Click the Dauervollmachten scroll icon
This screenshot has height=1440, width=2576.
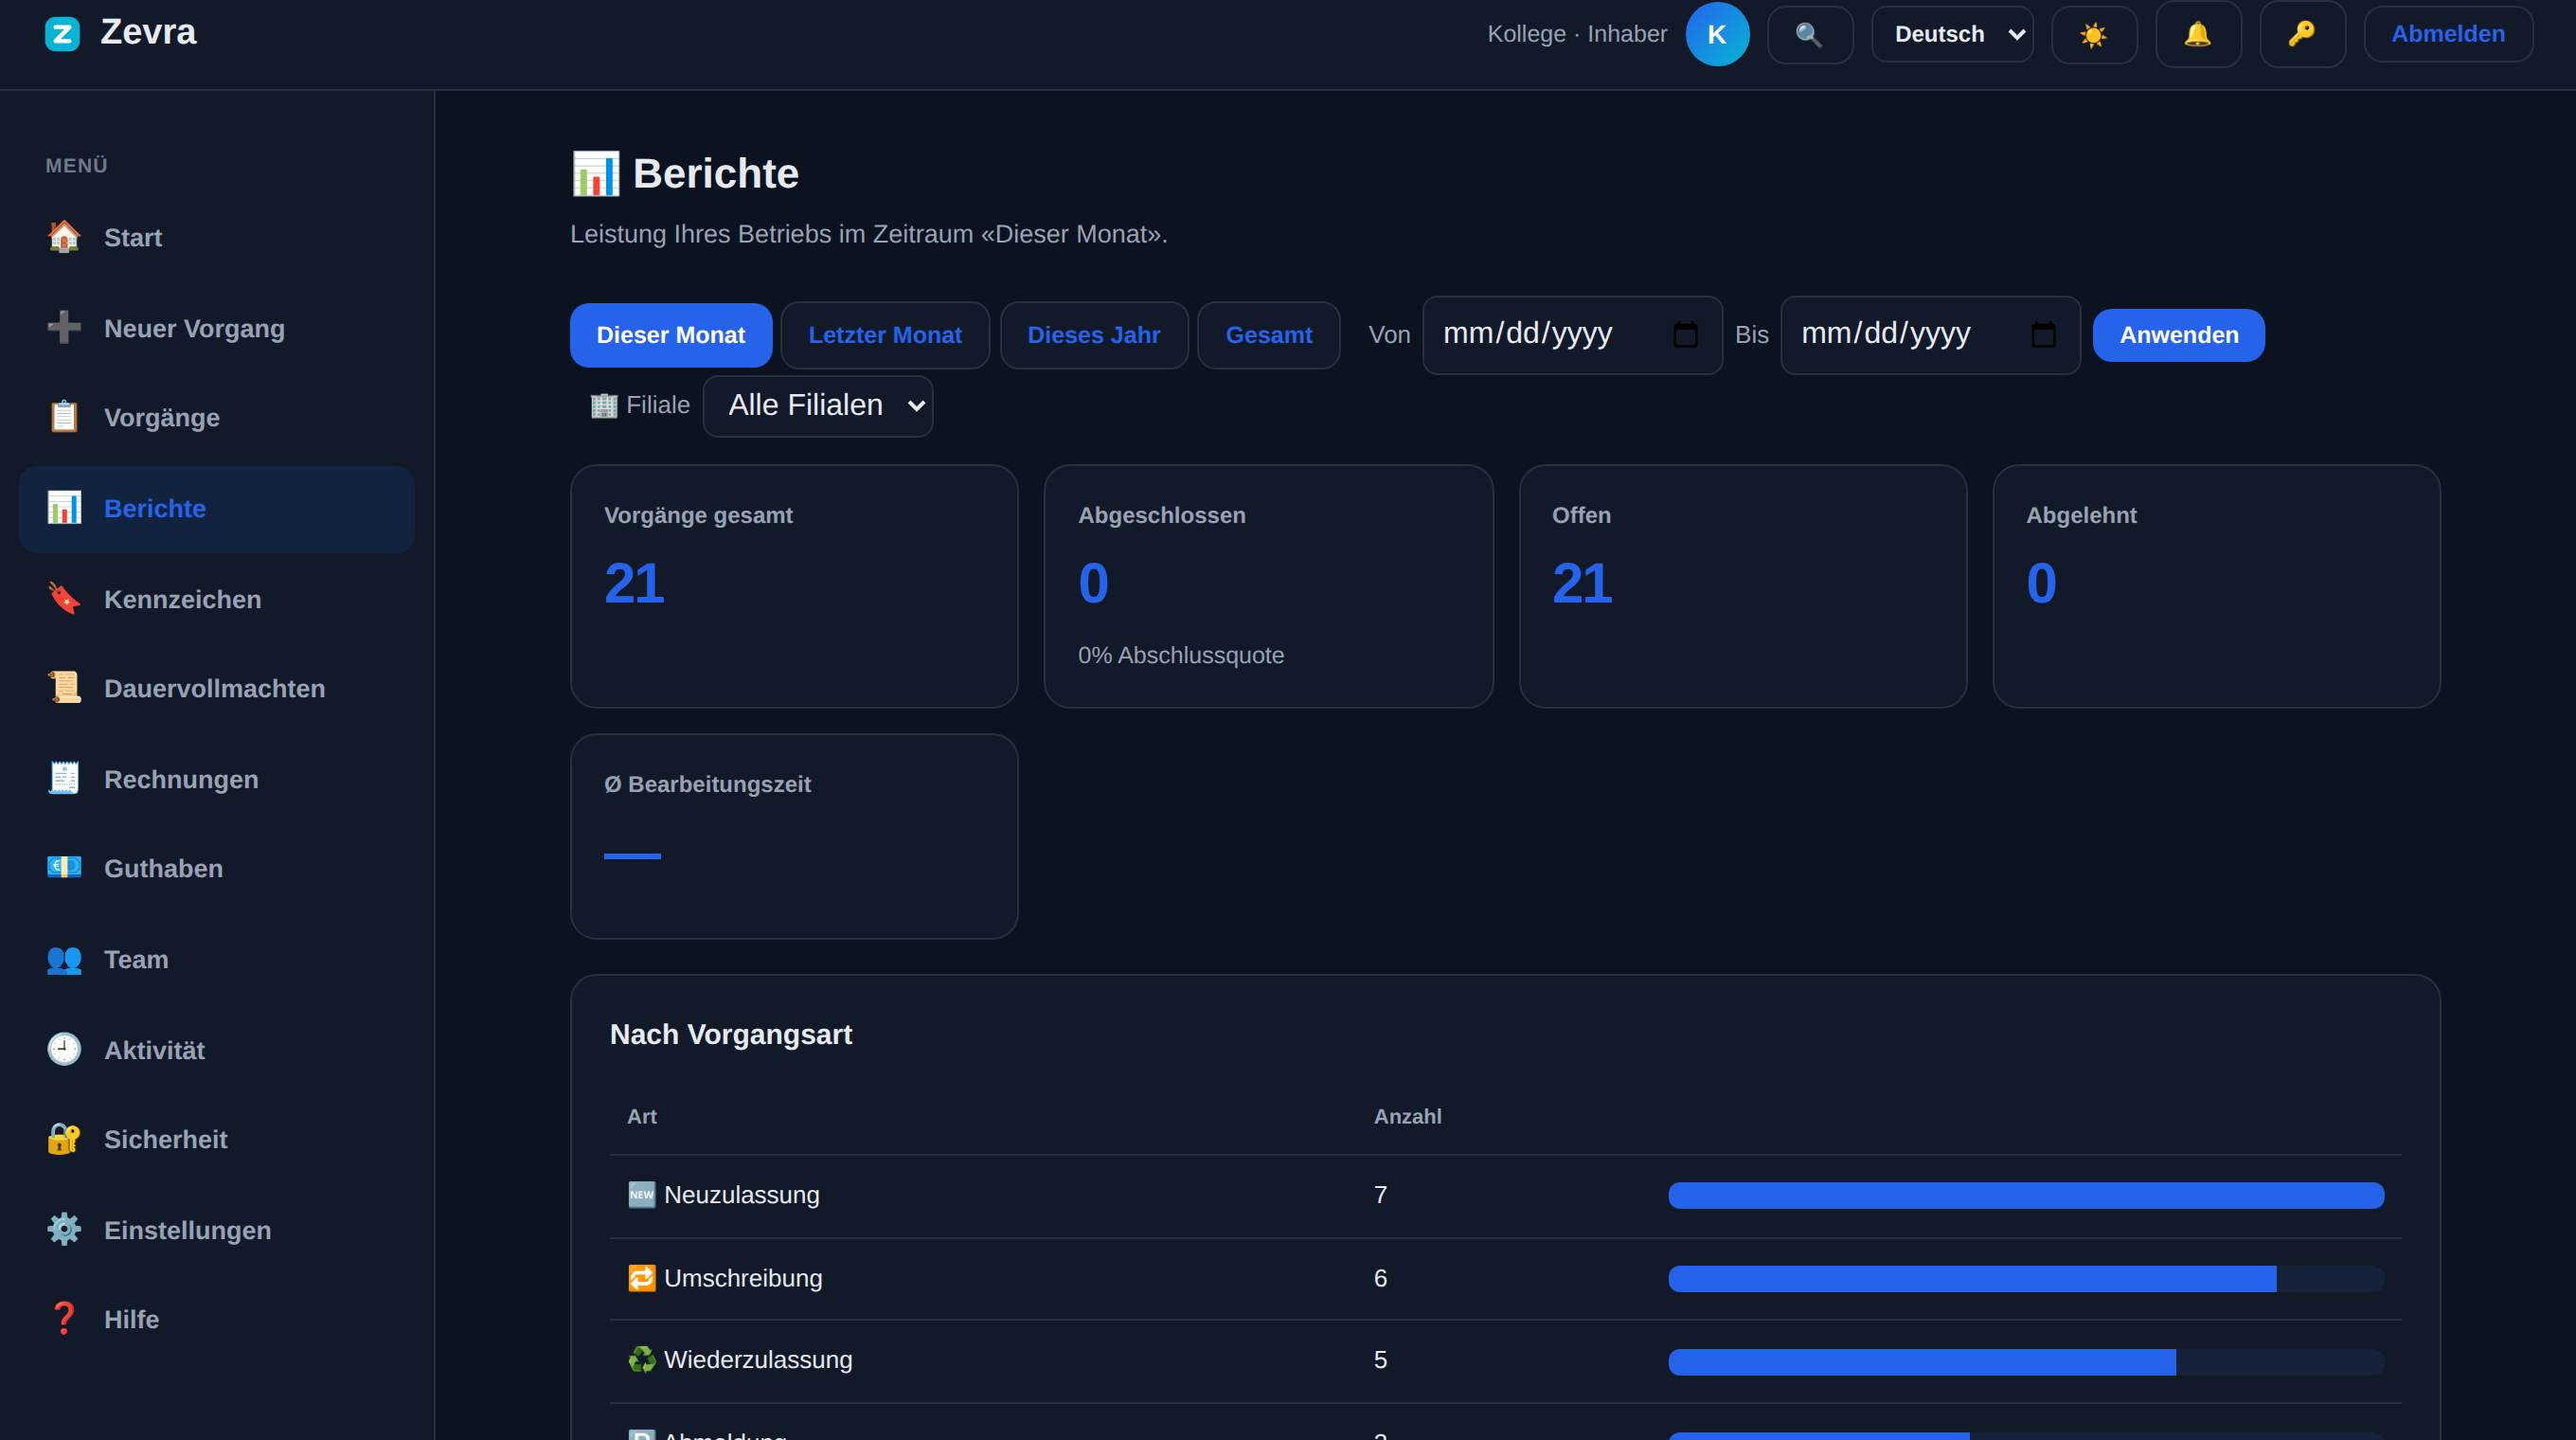click(64, 688)
